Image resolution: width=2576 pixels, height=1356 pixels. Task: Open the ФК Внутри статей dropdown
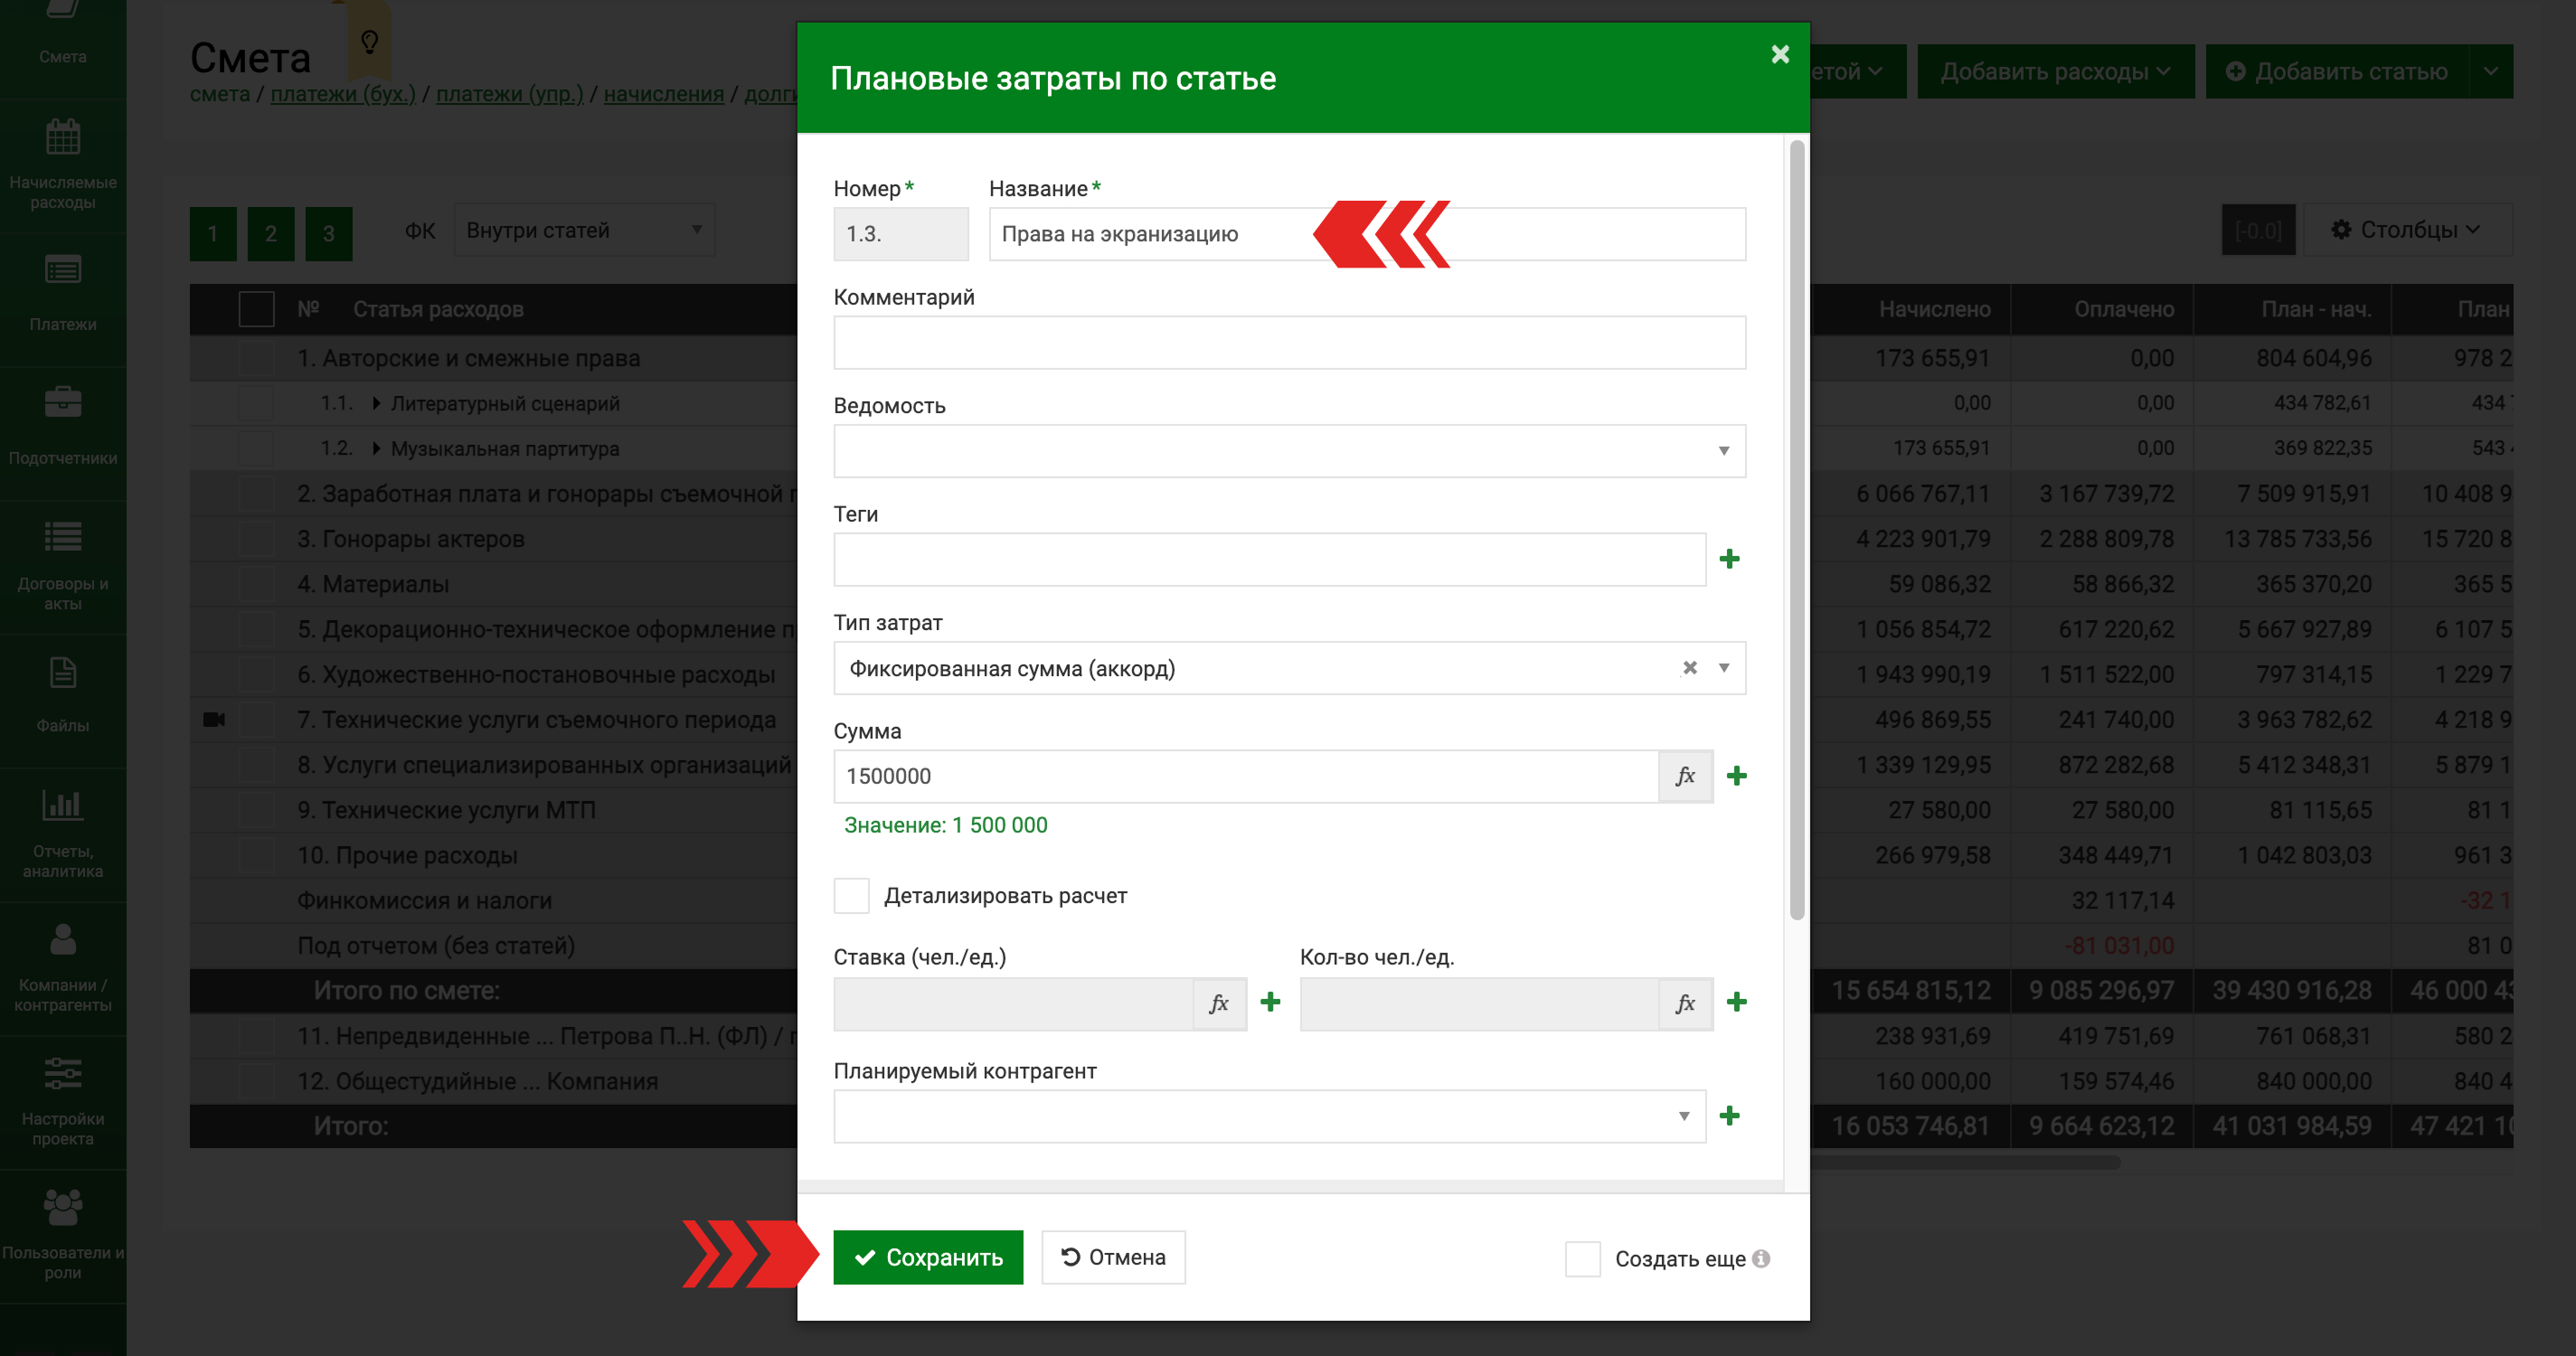click(585, 230)
